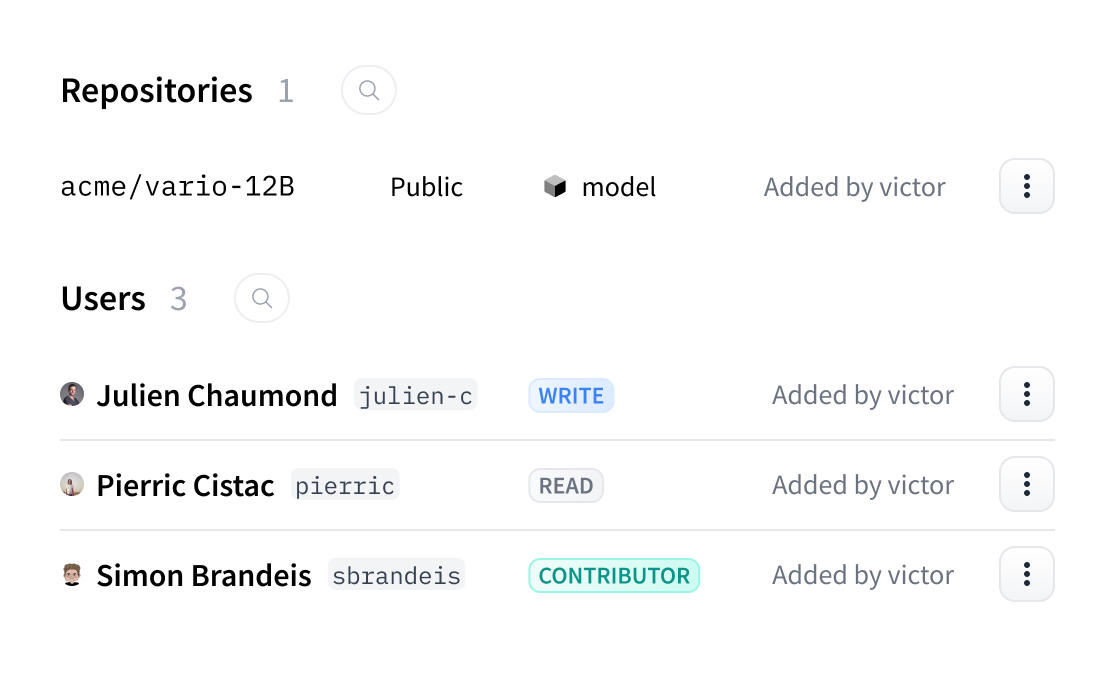1120x680 pixels.
Task: Click the search icon beside Users
Action: point(261,298)
